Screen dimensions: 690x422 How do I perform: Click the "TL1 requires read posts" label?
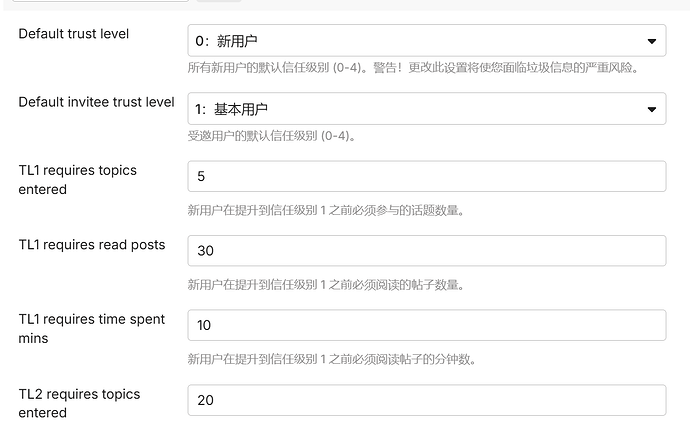[92, 244]
